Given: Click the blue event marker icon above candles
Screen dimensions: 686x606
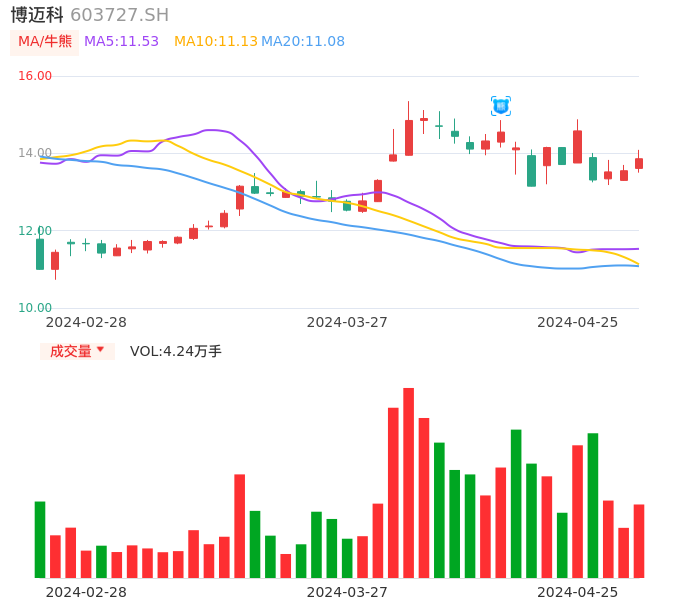Looking at the screenshot, I should tap(501, 106).
